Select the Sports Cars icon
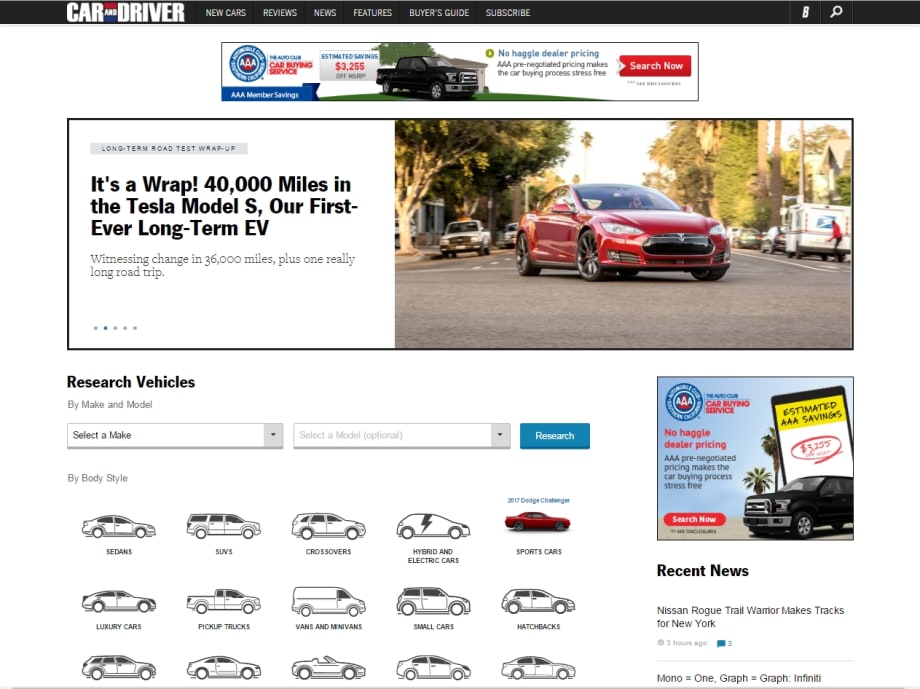The image size is (920, 689). (x=537, y=522)
